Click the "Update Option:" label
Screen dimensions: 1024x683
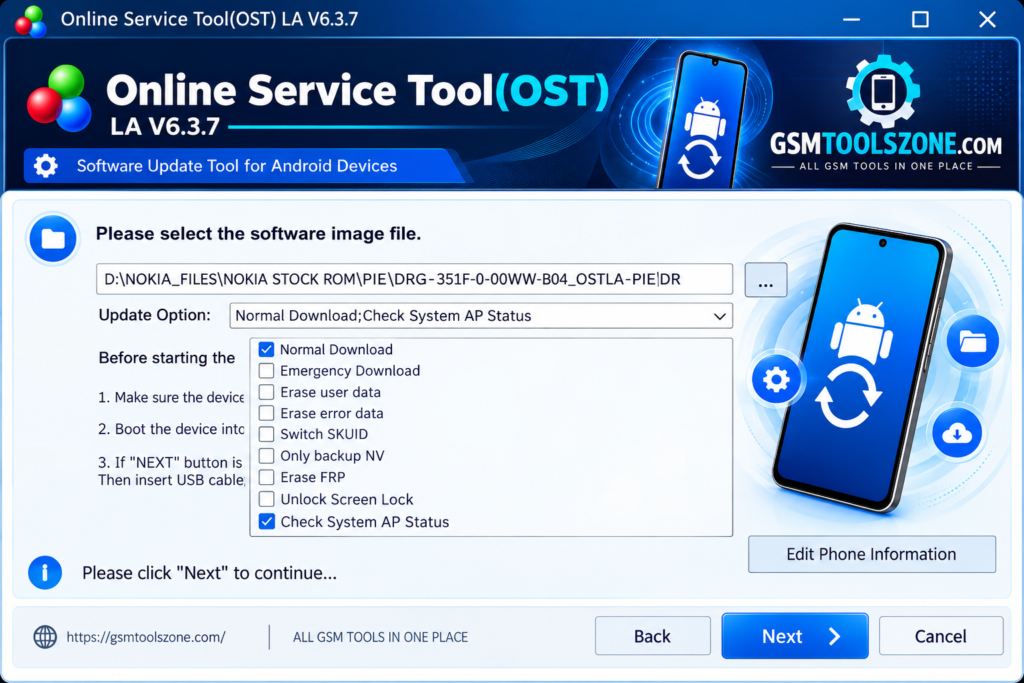[155, 315]
